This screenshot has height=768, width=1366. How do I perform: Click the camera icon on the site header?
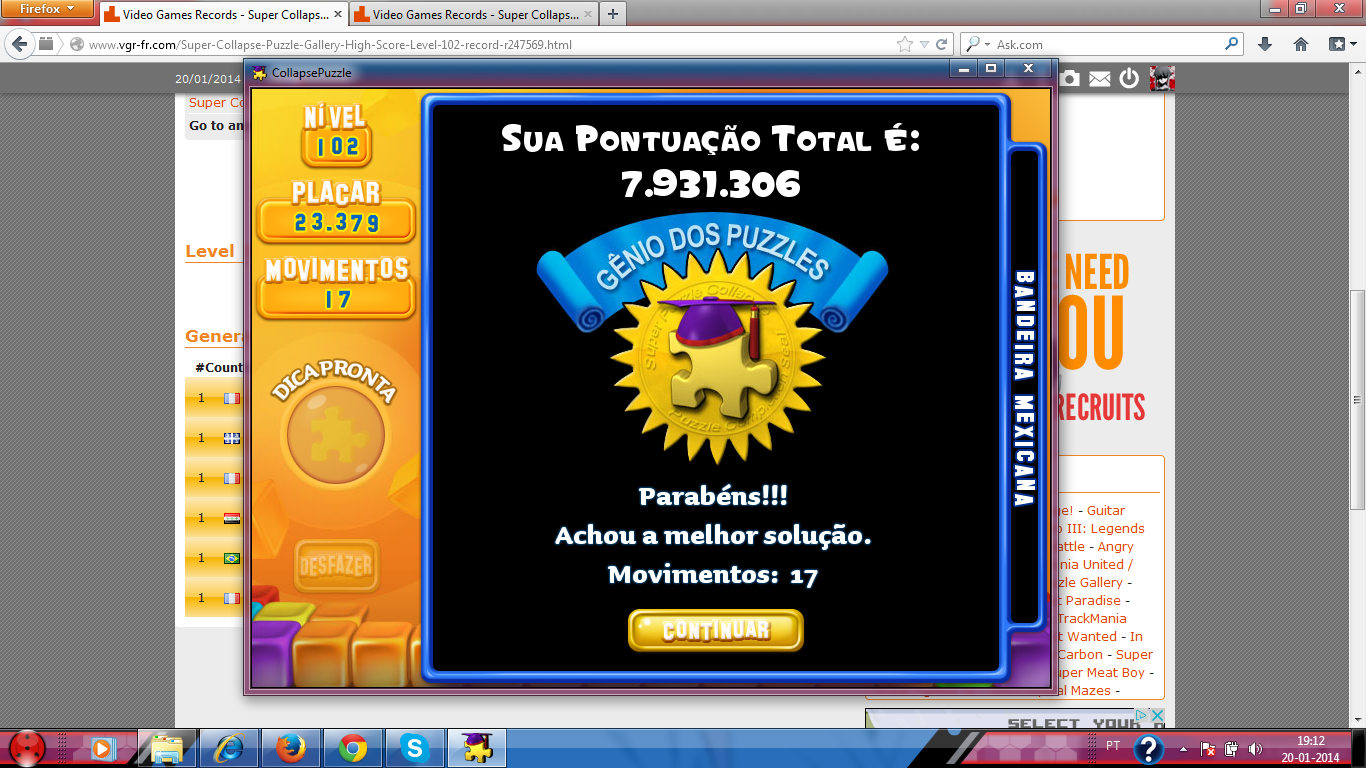(1070, 78)
